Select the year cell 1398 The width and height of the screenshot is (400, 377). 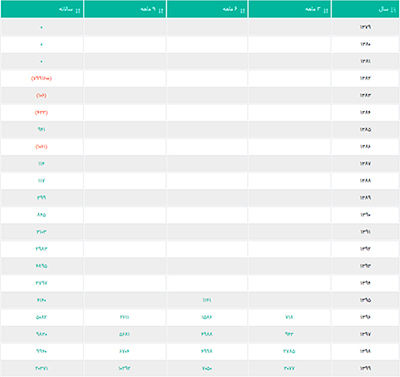click(x=365, y=351)
